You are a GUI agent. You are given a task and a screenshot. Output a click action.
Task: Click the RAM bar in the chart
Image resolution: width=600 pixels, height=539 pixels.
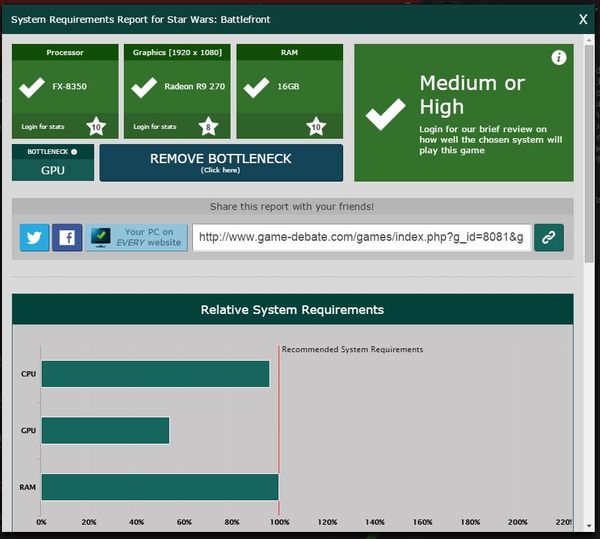point(160,487)
